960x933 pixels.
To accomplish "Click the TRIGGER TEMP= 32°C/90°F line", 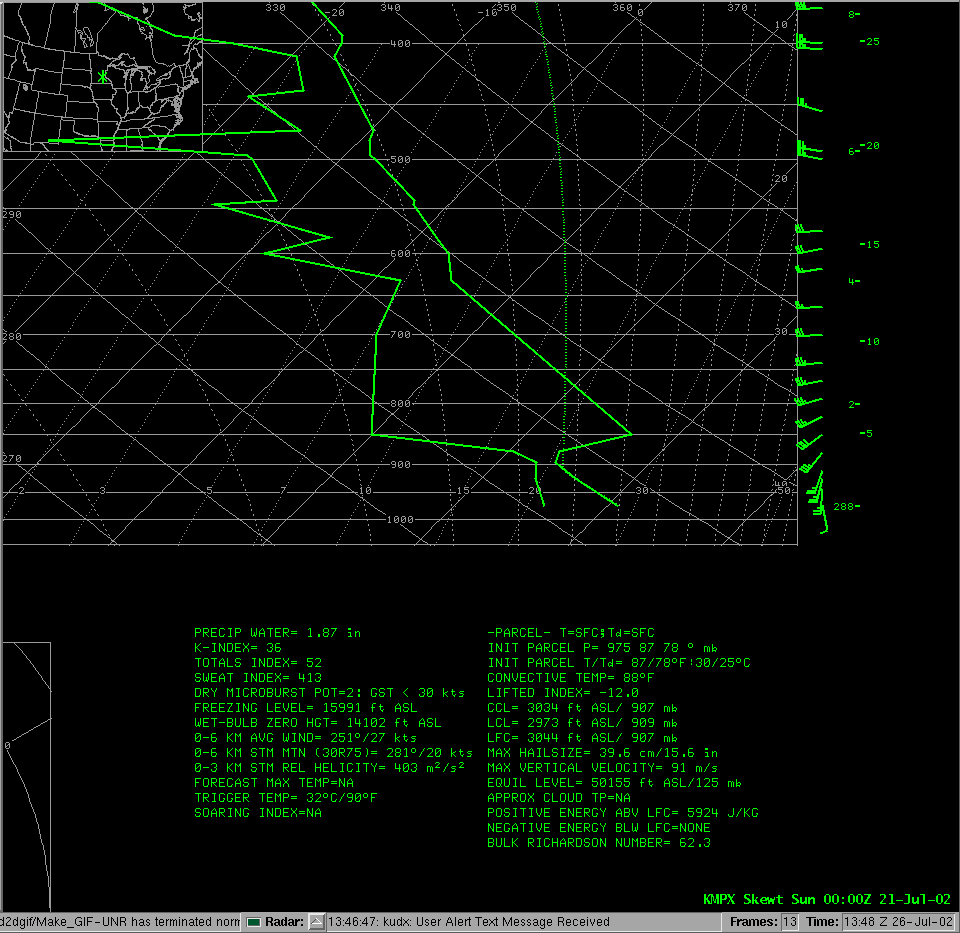I will click(285, 798).
